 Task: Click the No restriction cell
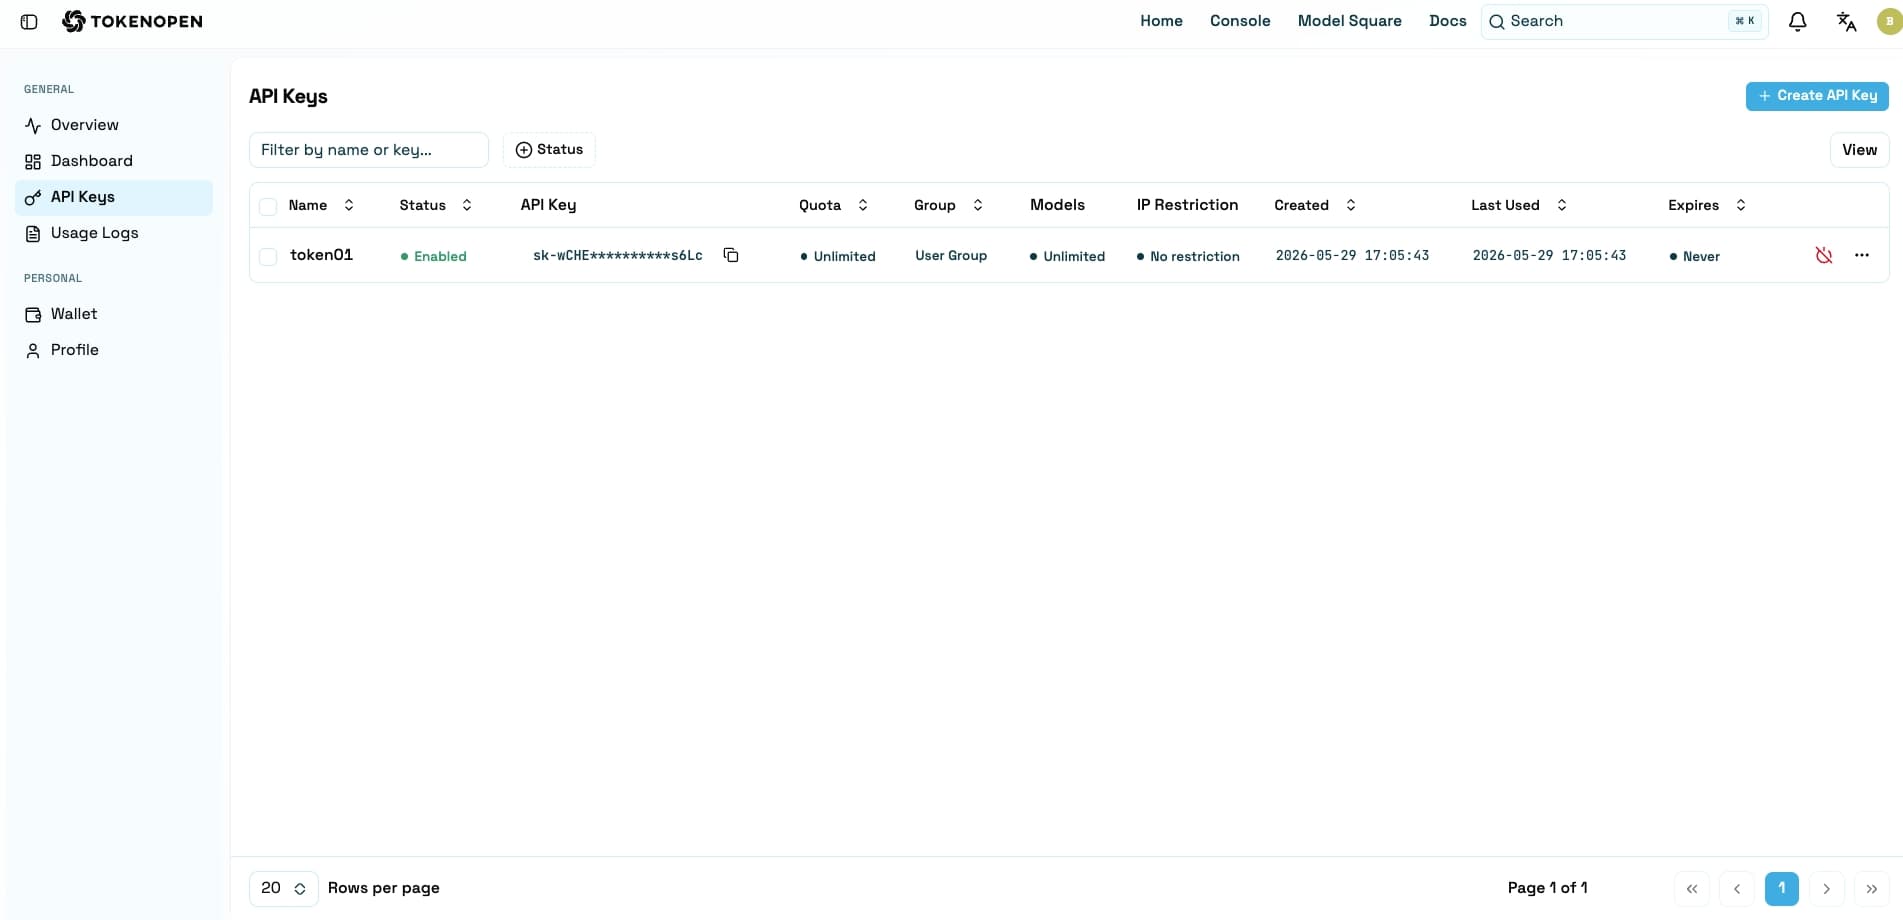coord(1188,256)
